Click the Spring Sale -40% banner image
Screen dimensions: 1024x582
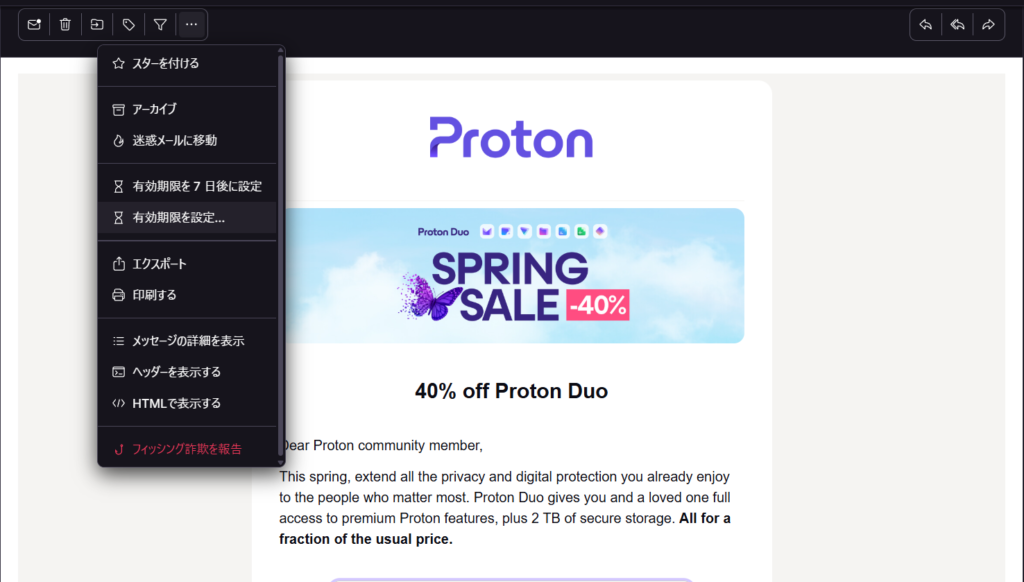[512, 276]
